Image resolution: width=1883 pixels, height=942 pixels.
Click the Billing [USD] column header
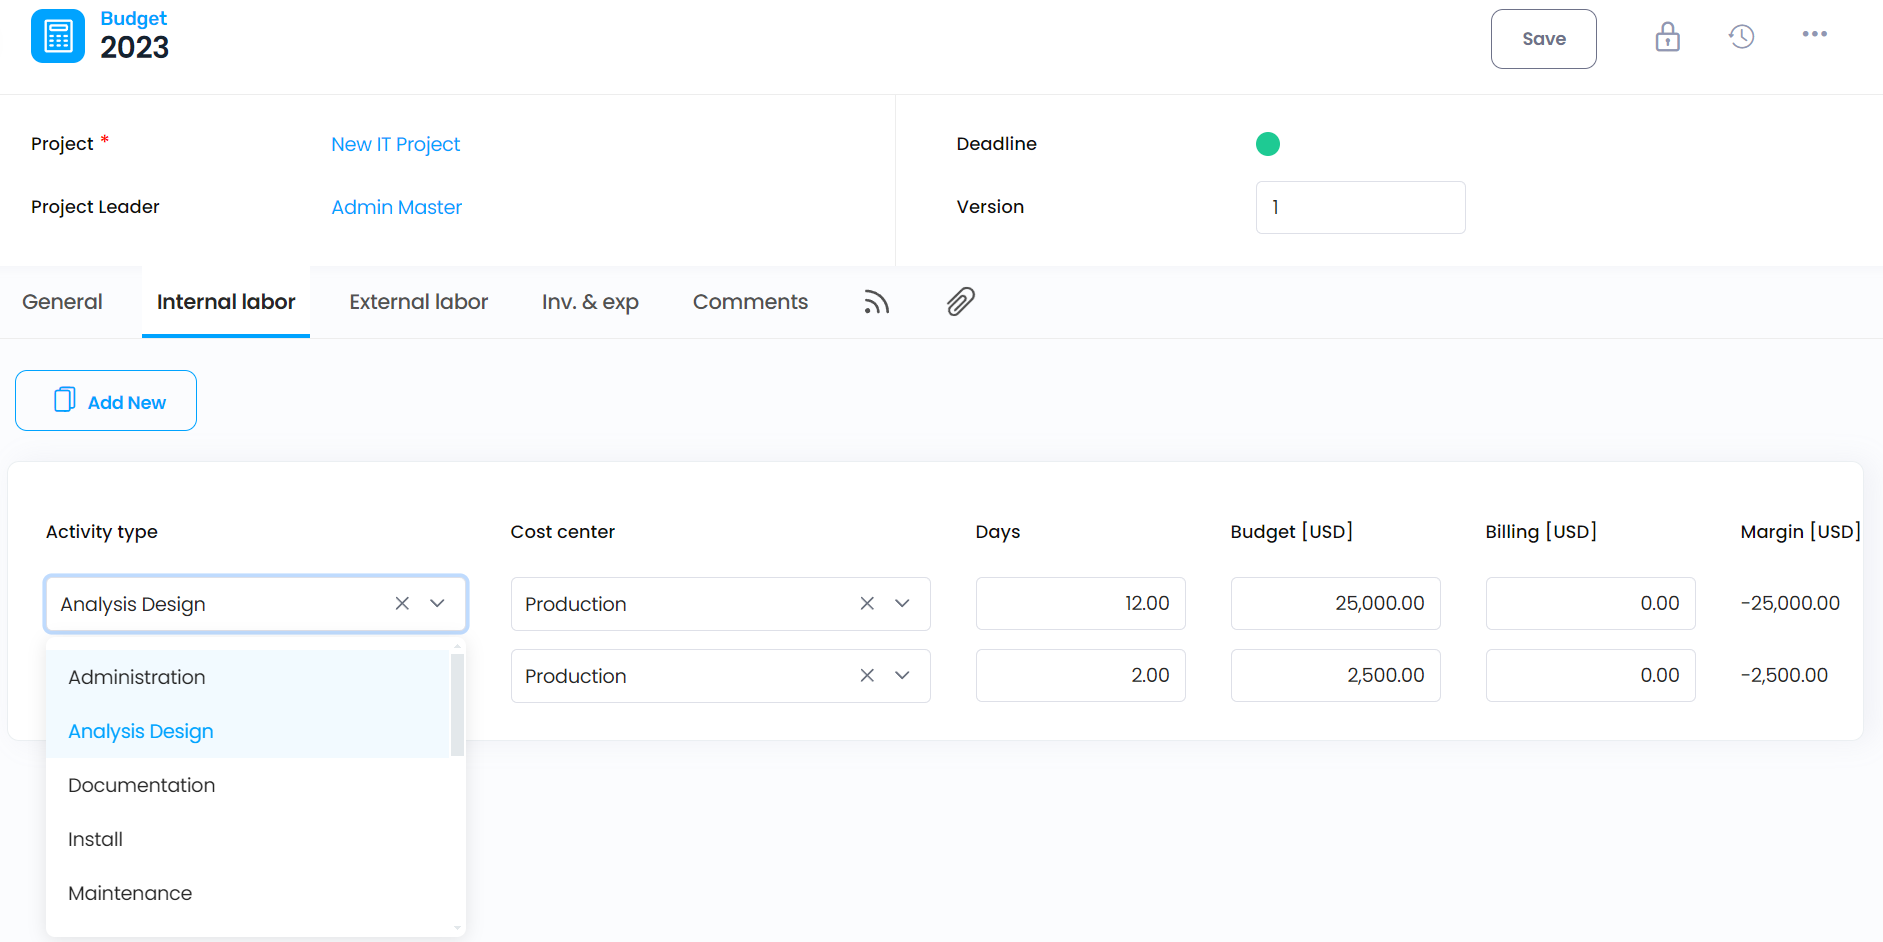pyautogui.click(x=1541, y=532)
